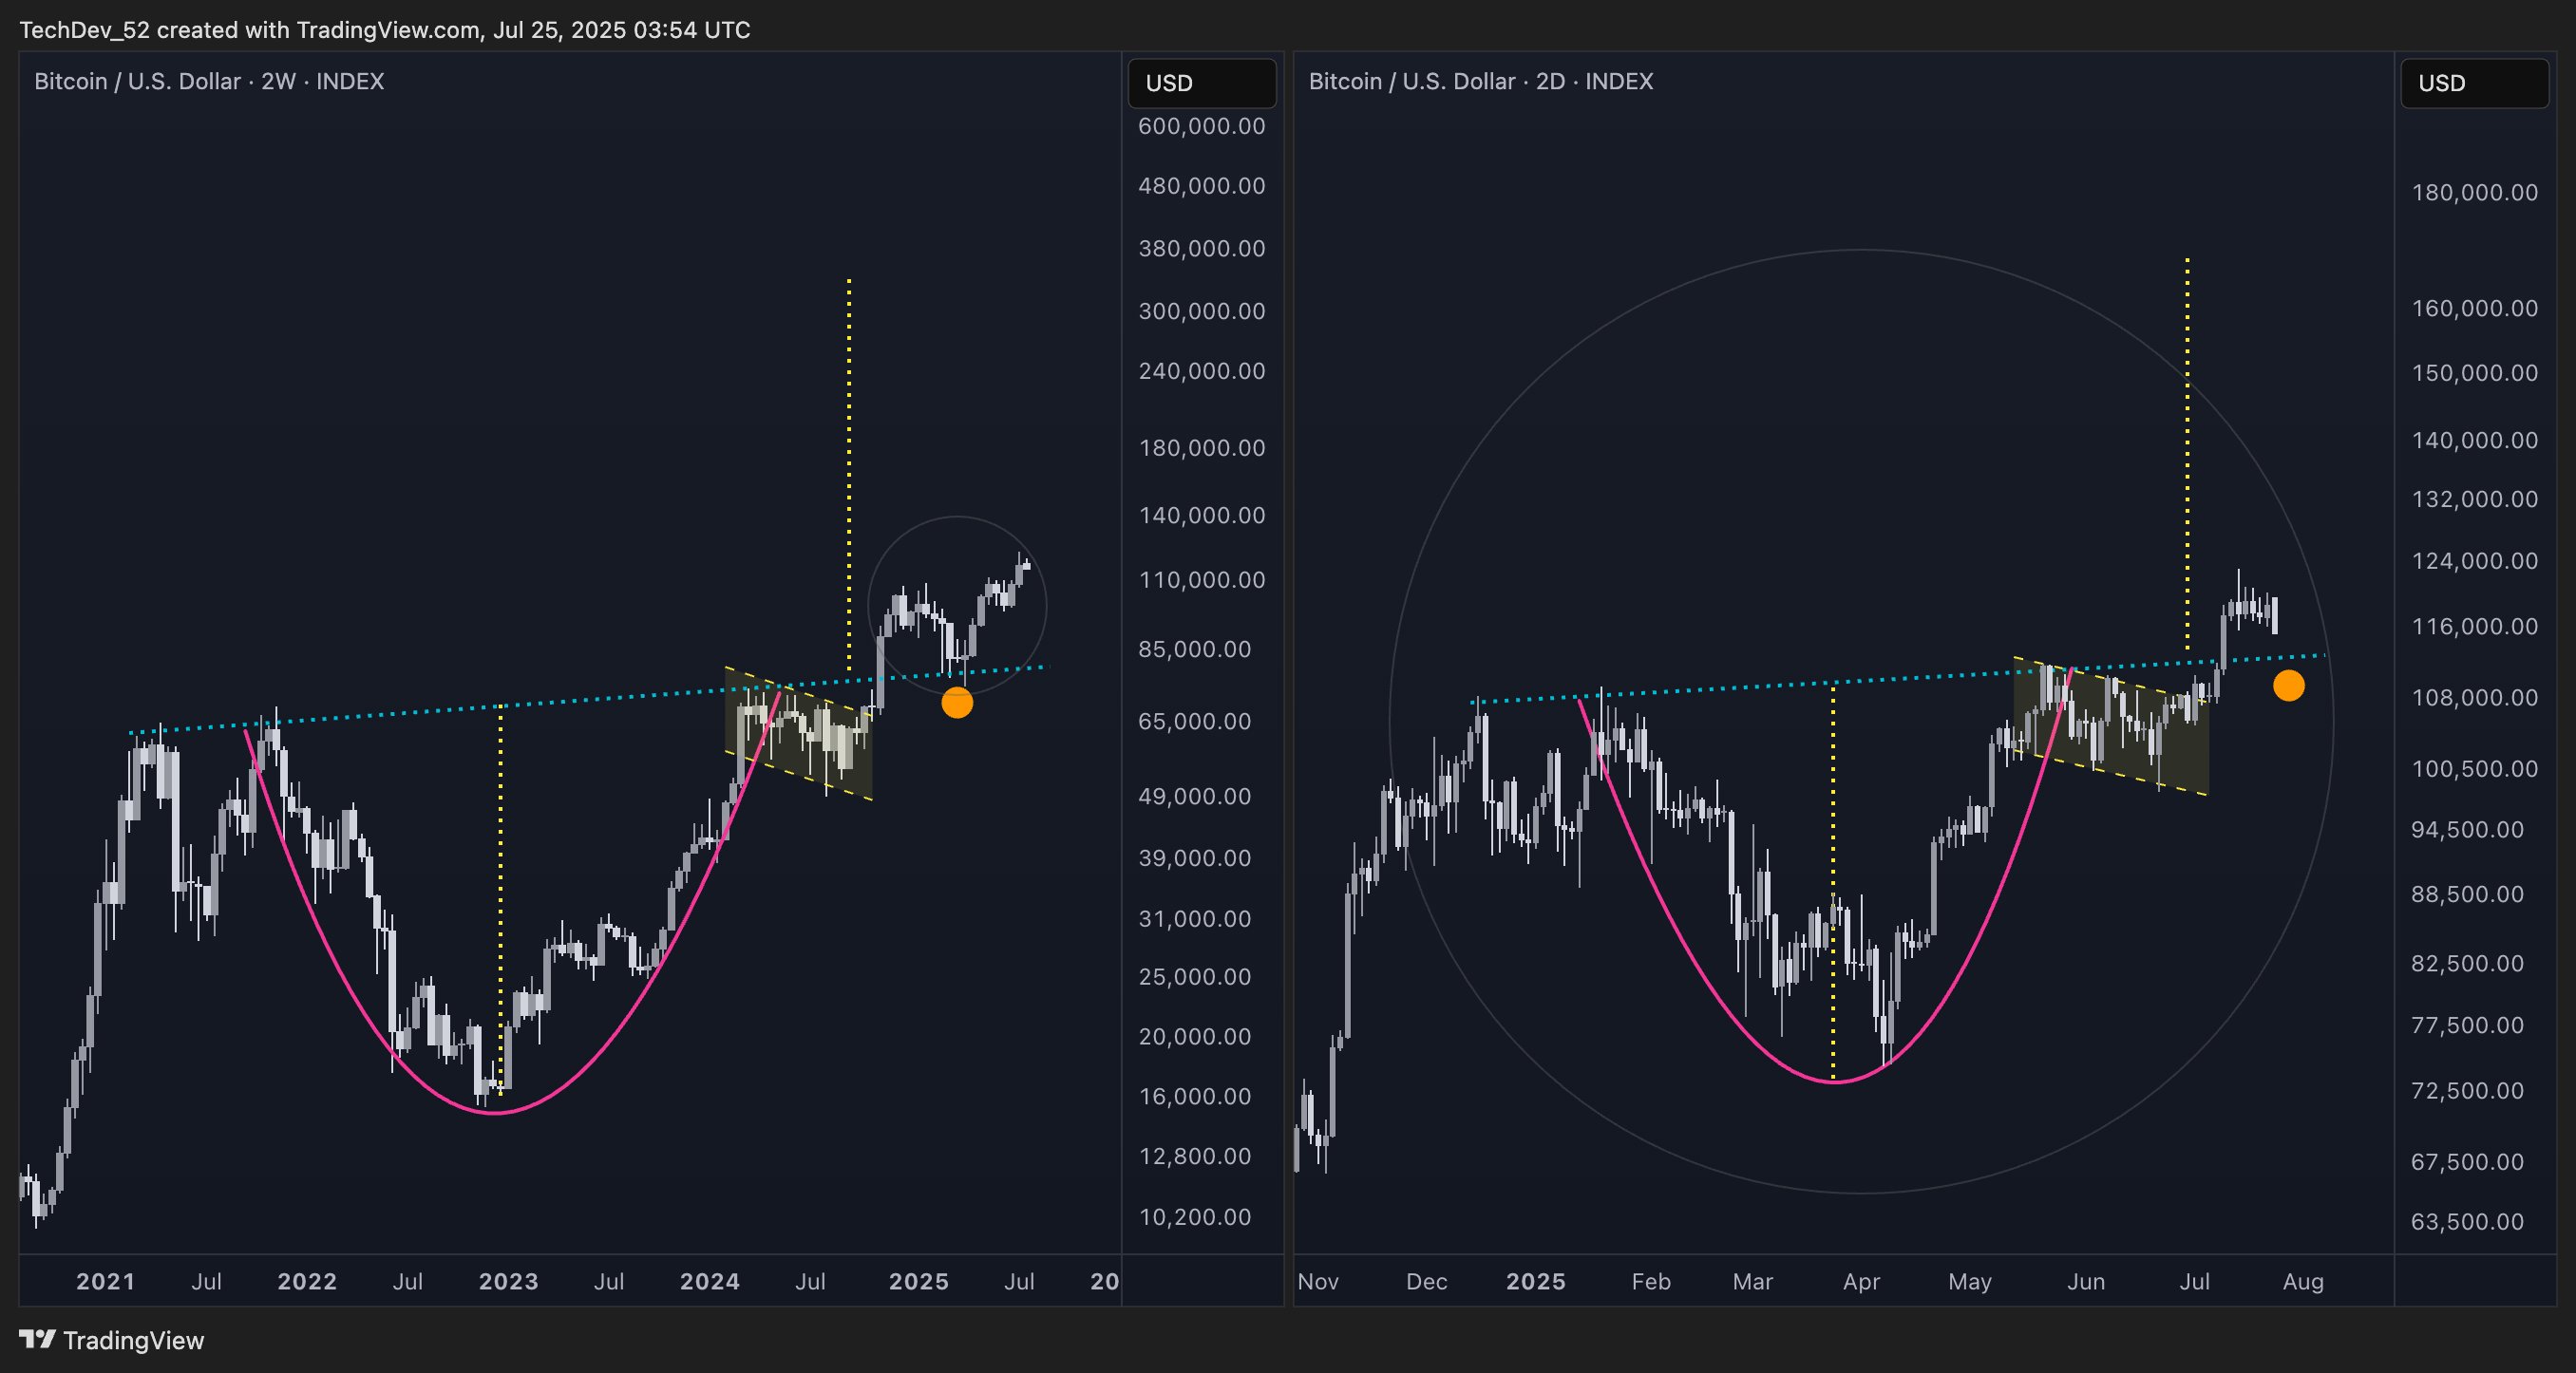Viewport: 2576px width, 1373px height.
Task: Click orange circle marker on left chart
Action: click(x=957, y=703)
